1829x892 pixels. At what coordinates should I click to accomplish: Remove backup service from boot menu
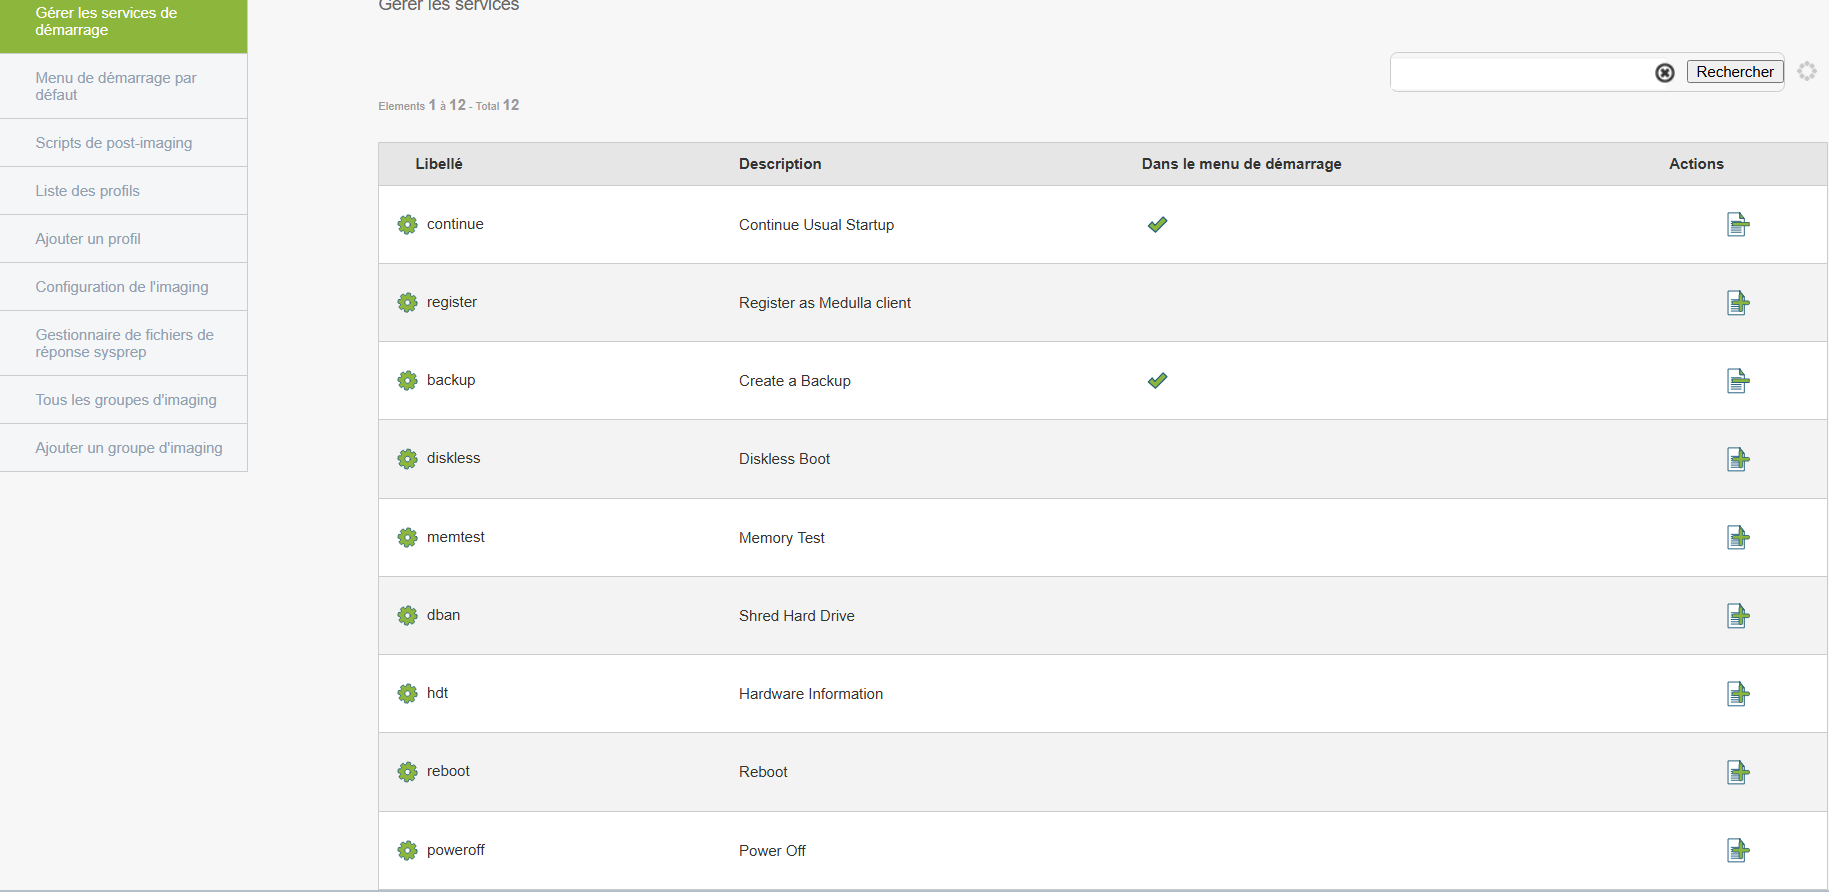1738,381
